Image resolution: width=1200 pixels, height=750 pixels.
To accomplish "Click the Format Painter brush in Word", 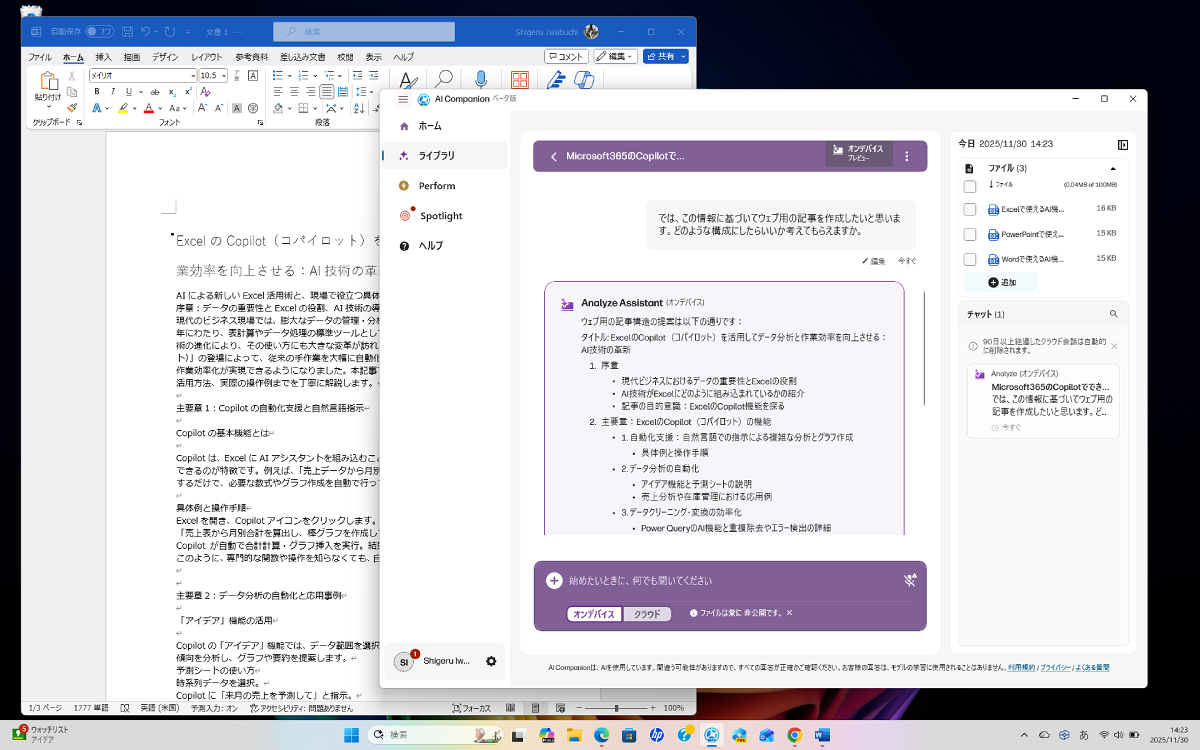I will [x=71, y=107].
